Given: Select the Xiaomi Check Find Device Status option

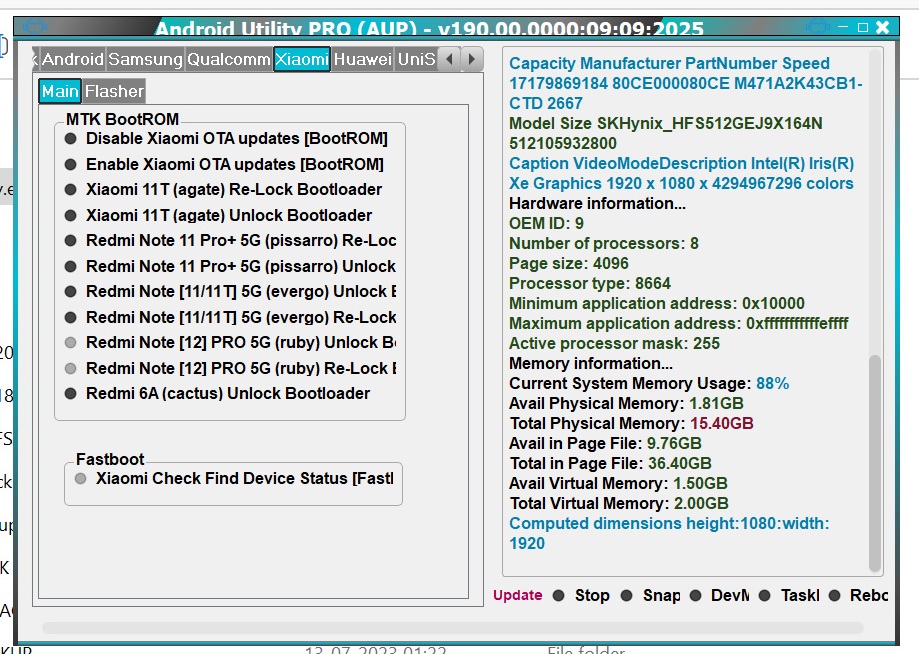Looking at the screenshot, I should pos(81,479).
